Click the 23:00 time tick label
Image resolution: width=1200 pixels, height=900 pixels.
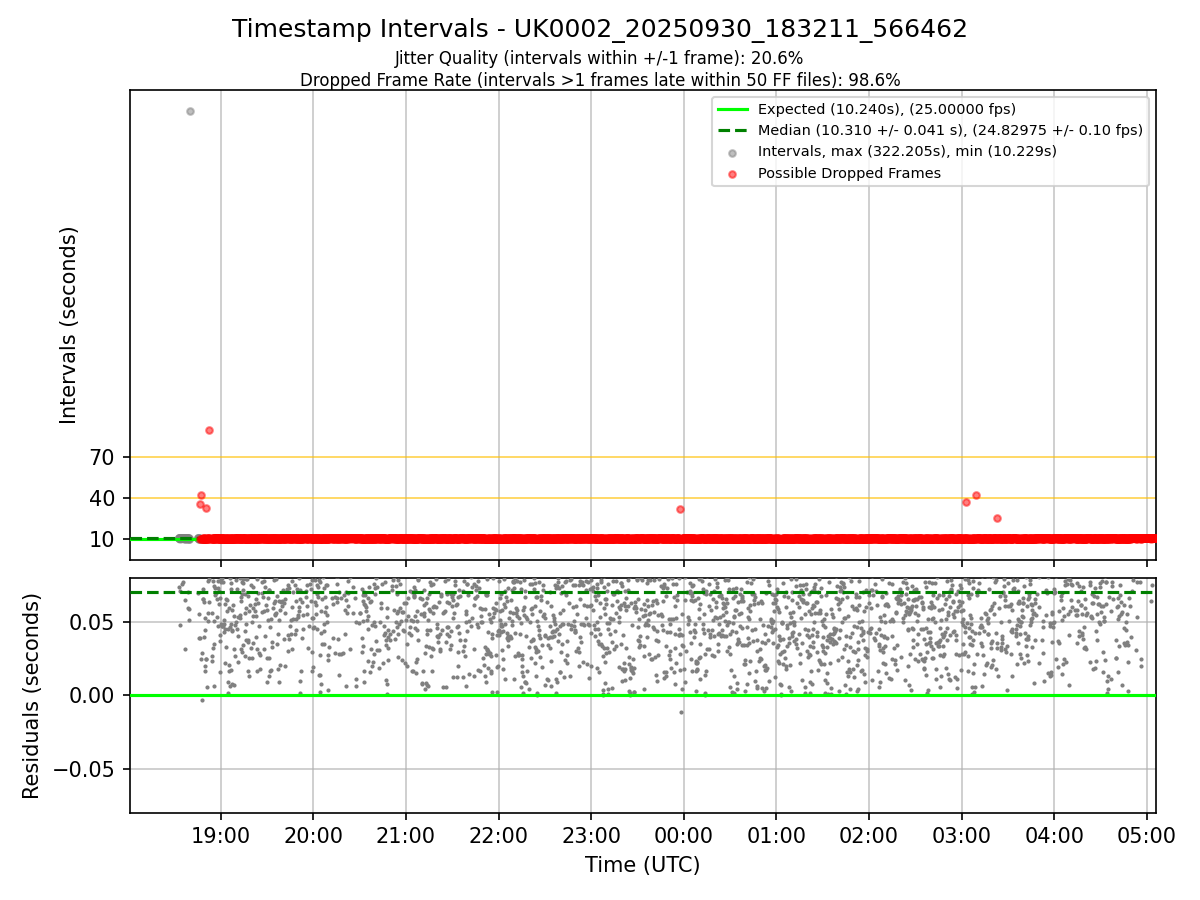pos(591,834)
